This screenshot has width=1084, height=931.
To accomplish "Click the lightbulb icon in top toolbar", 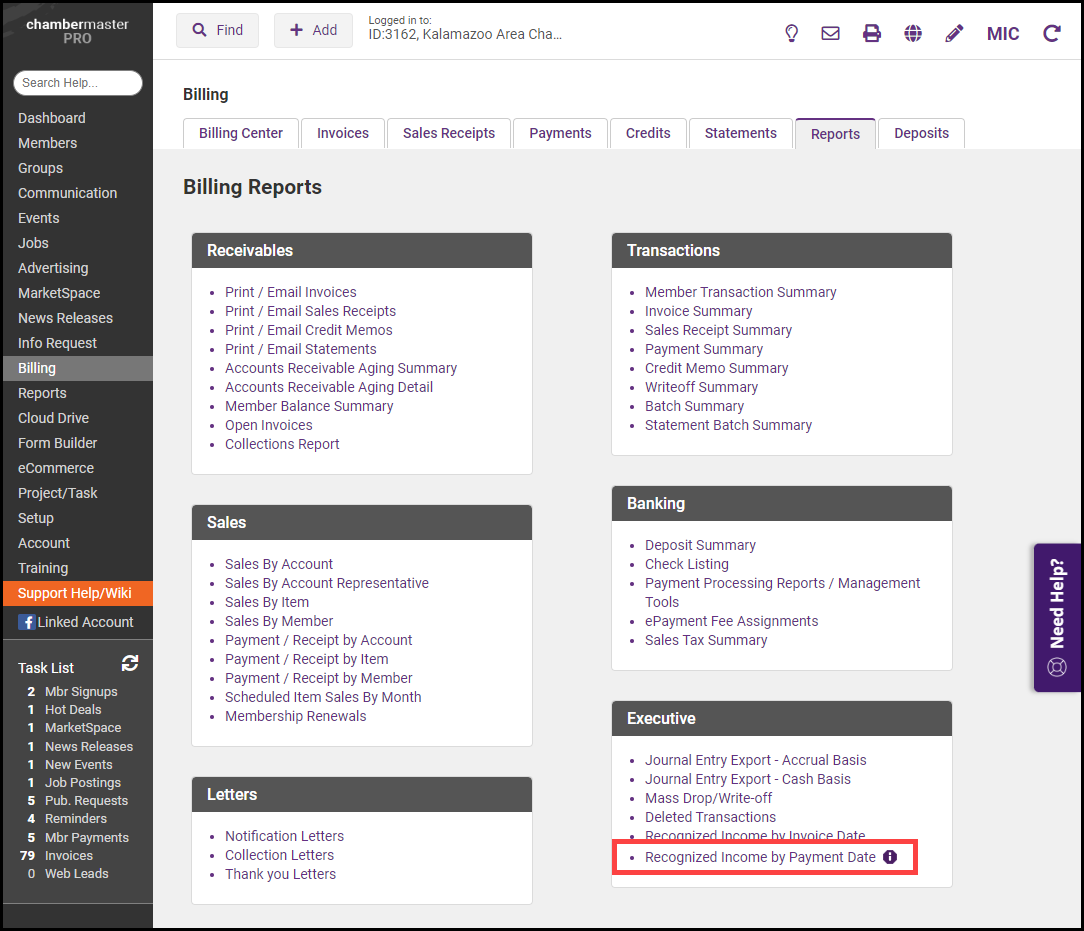I will [791, 33].
